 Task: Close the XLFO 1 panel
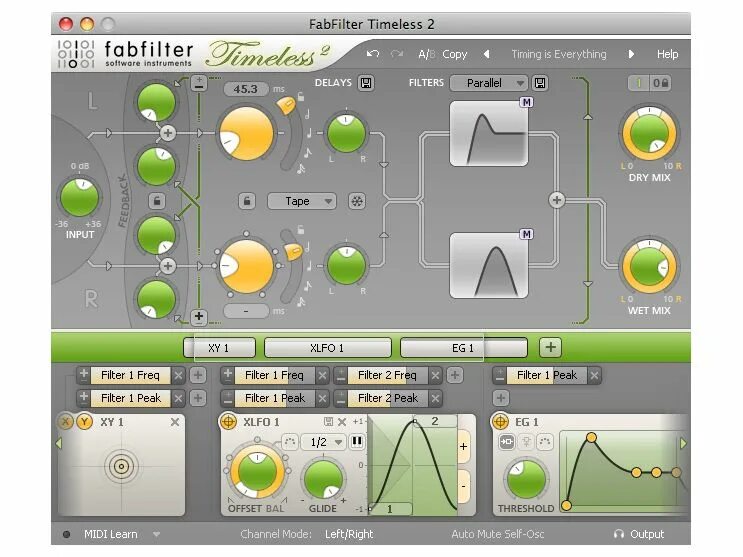342,421
